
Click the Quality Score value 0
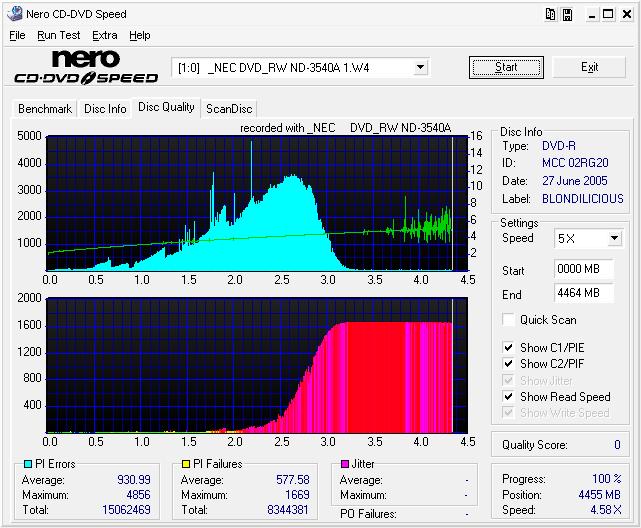(617, 445)
